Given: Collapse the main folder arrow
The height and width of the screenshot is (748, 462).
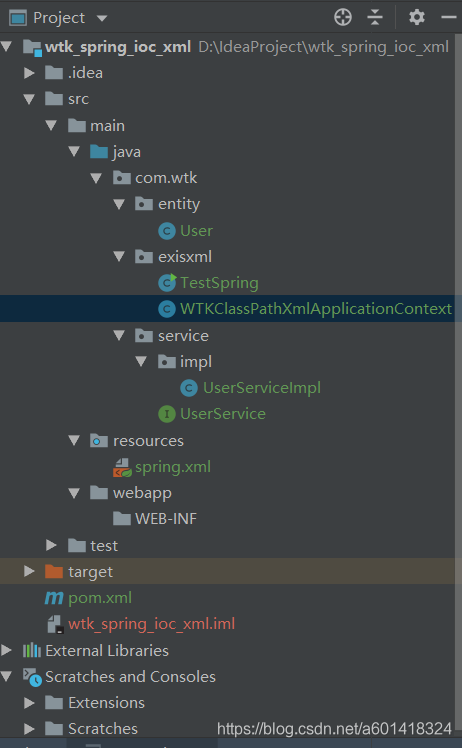Looking at the screenshot, I should pos(52,125).
